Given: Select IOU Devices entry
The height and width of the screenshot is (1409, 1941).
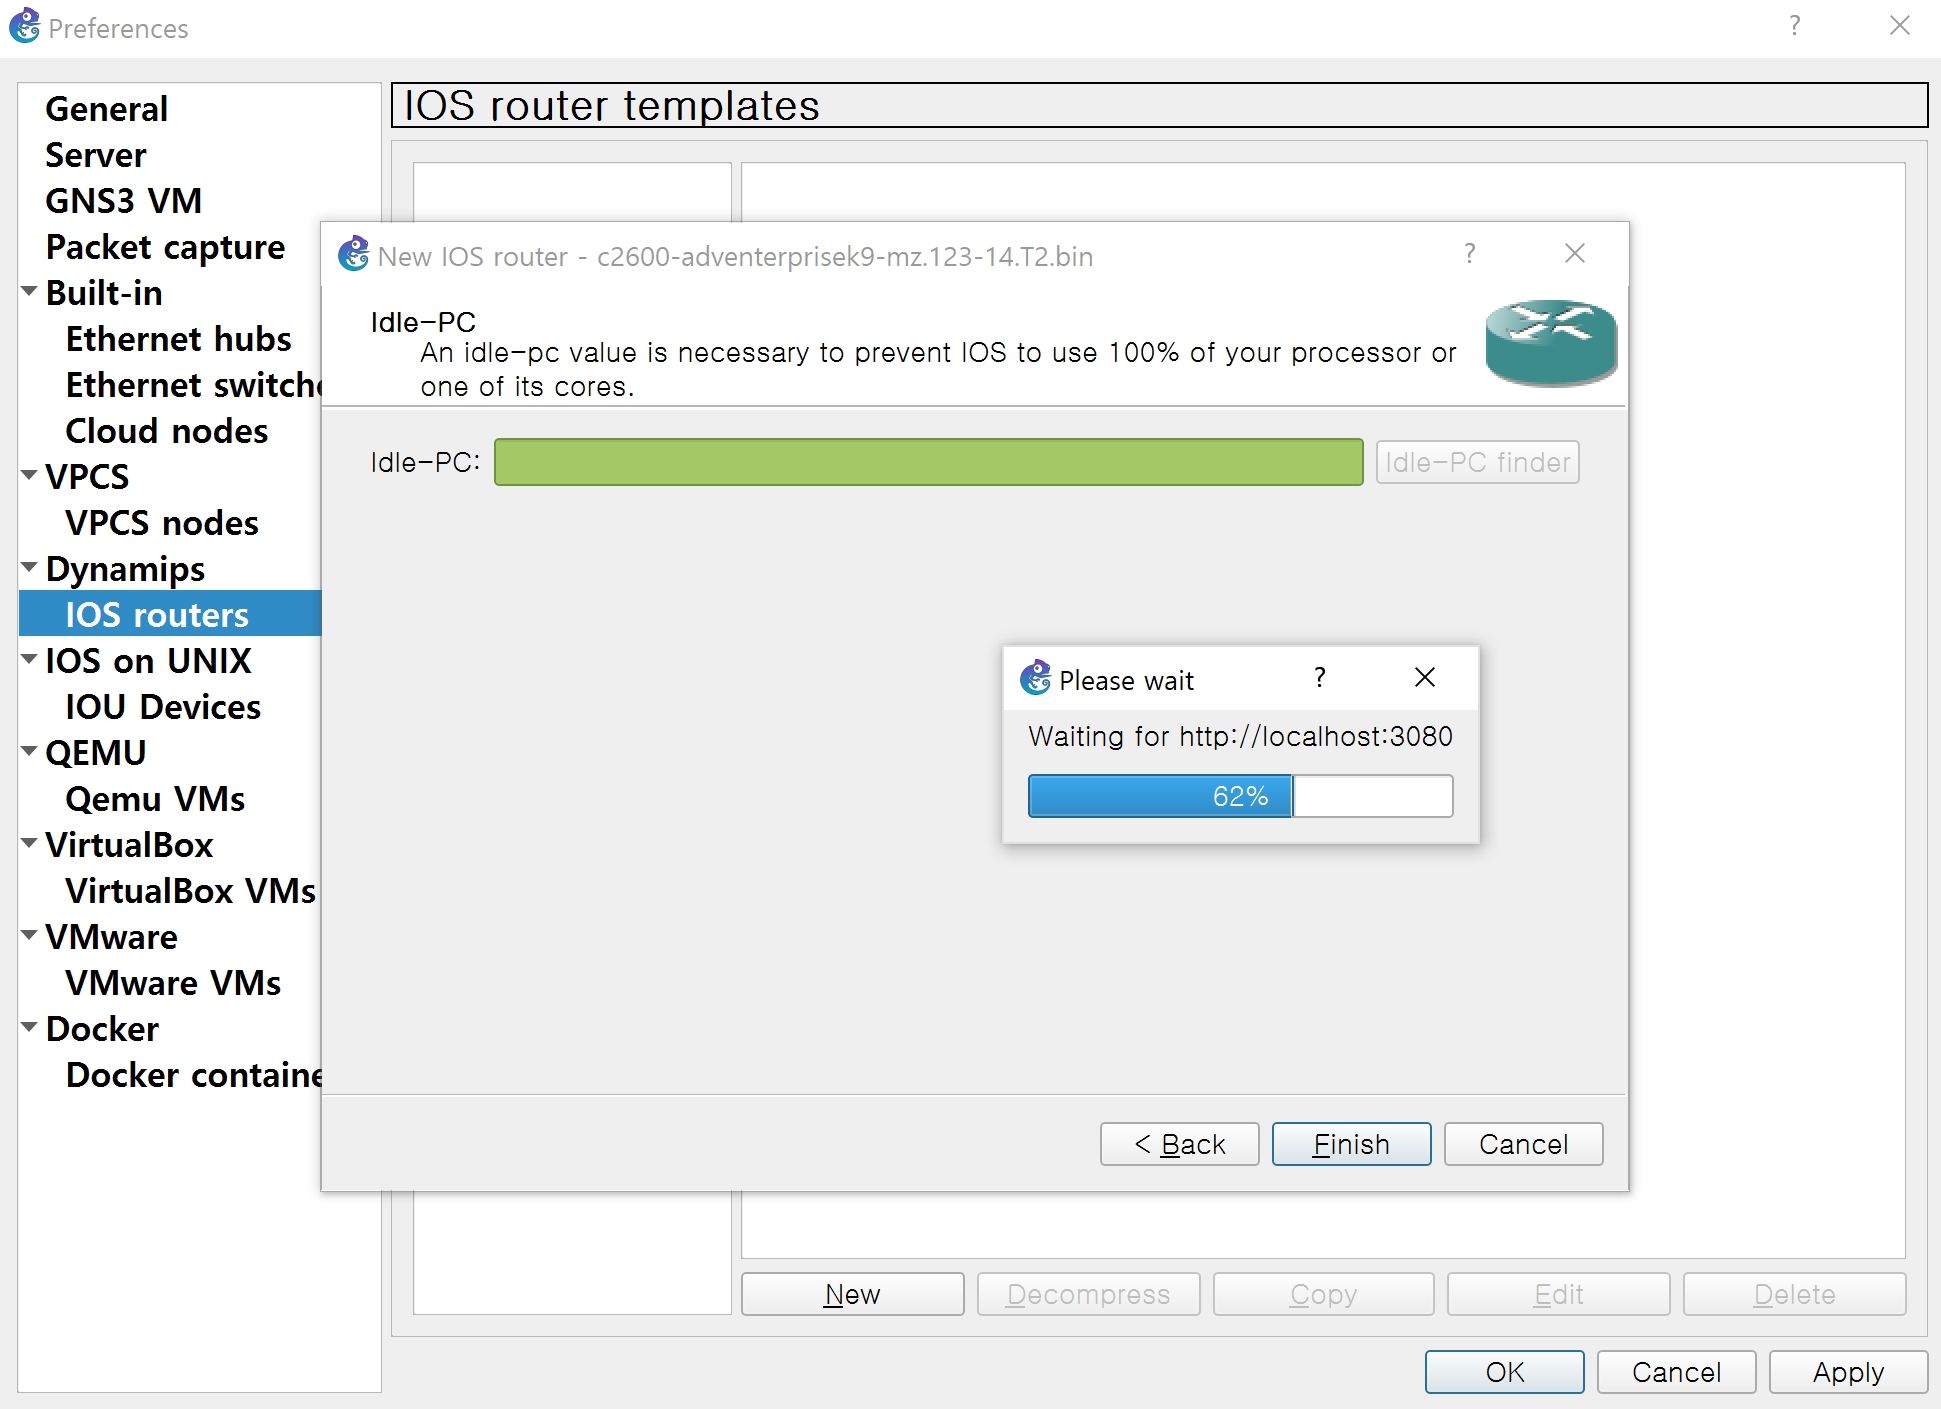Looking at the screenshot, I should 163,707.
